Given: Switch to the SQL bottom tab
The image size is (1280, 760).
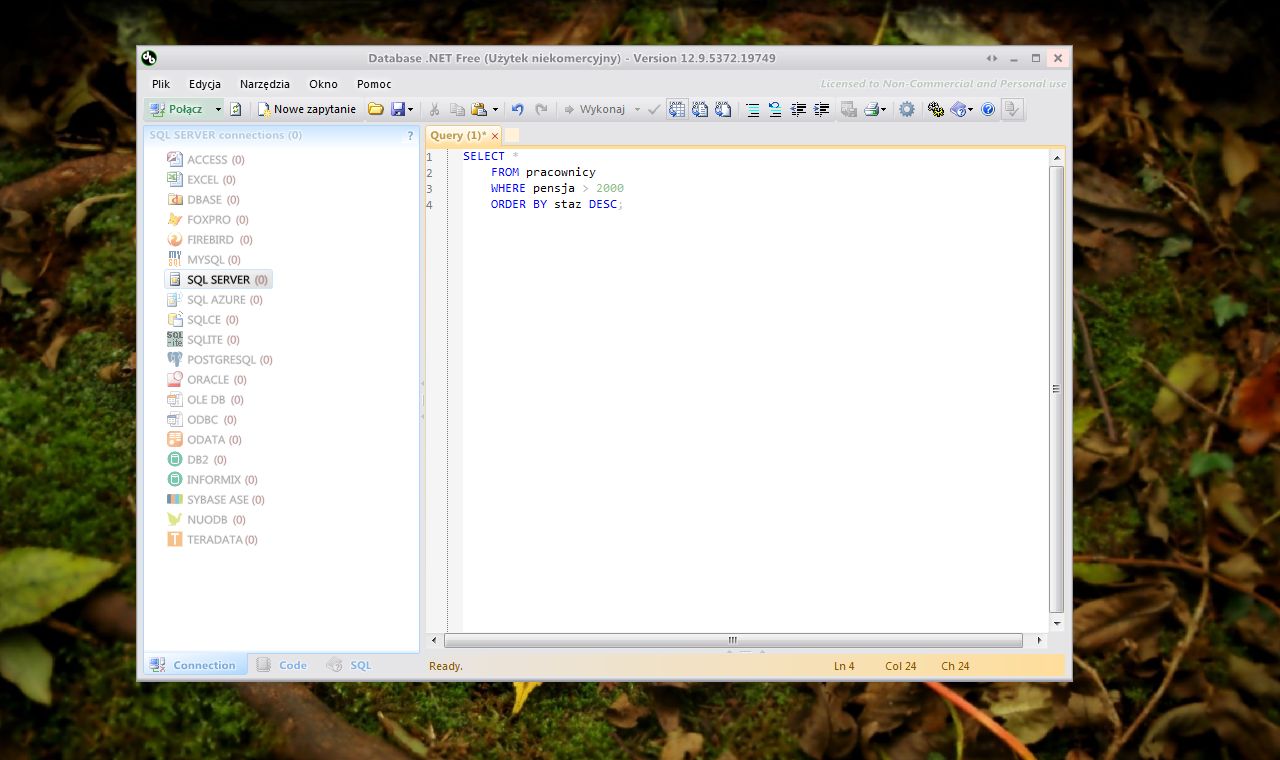Looking at the screenshot, I should tap(350, 665).
